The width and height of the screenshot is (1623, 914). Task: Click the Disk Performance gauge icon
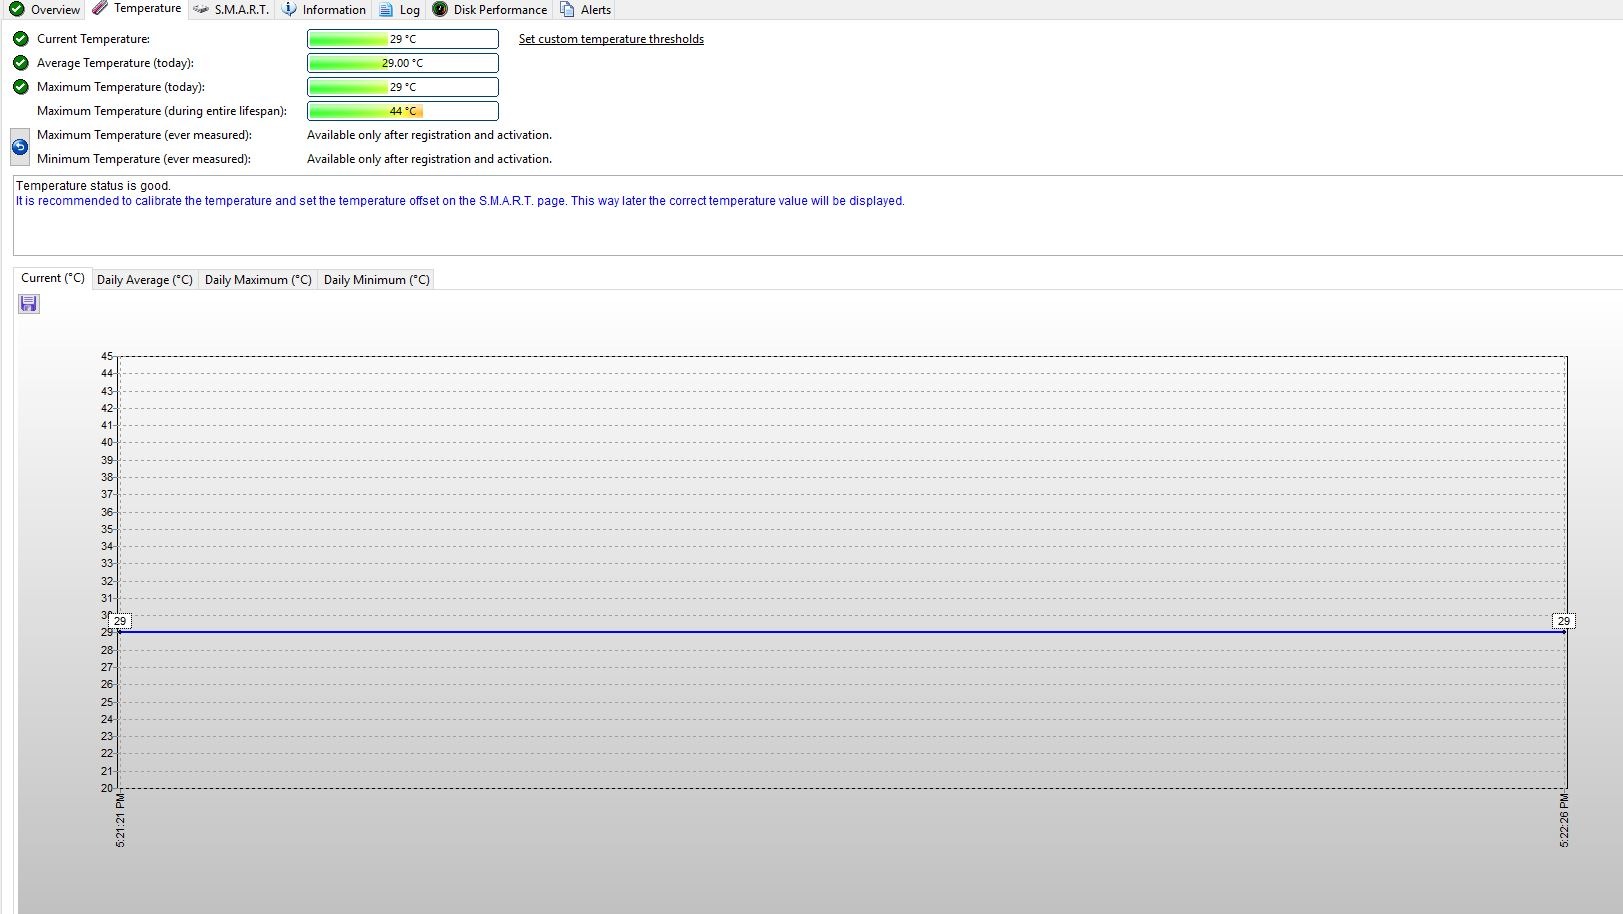(440, 9)
